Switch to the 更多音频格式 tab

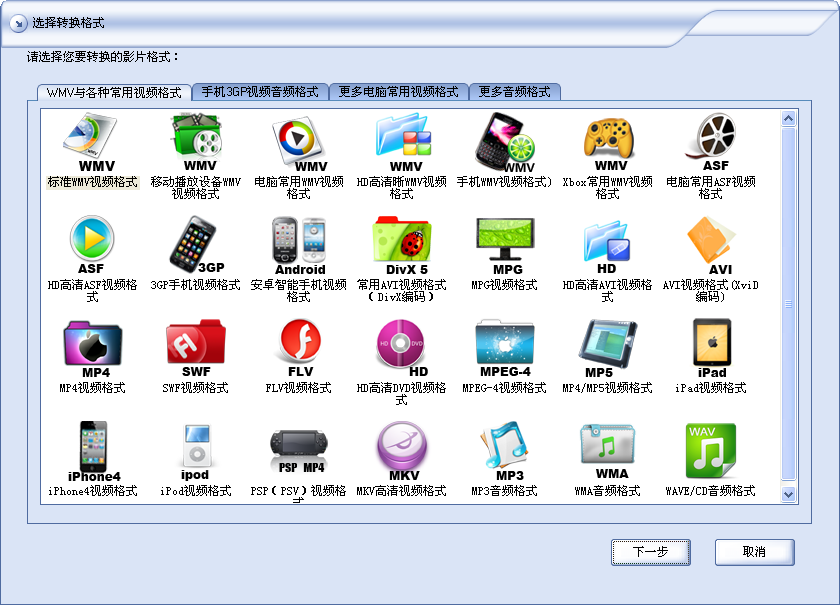click(514, 91)
